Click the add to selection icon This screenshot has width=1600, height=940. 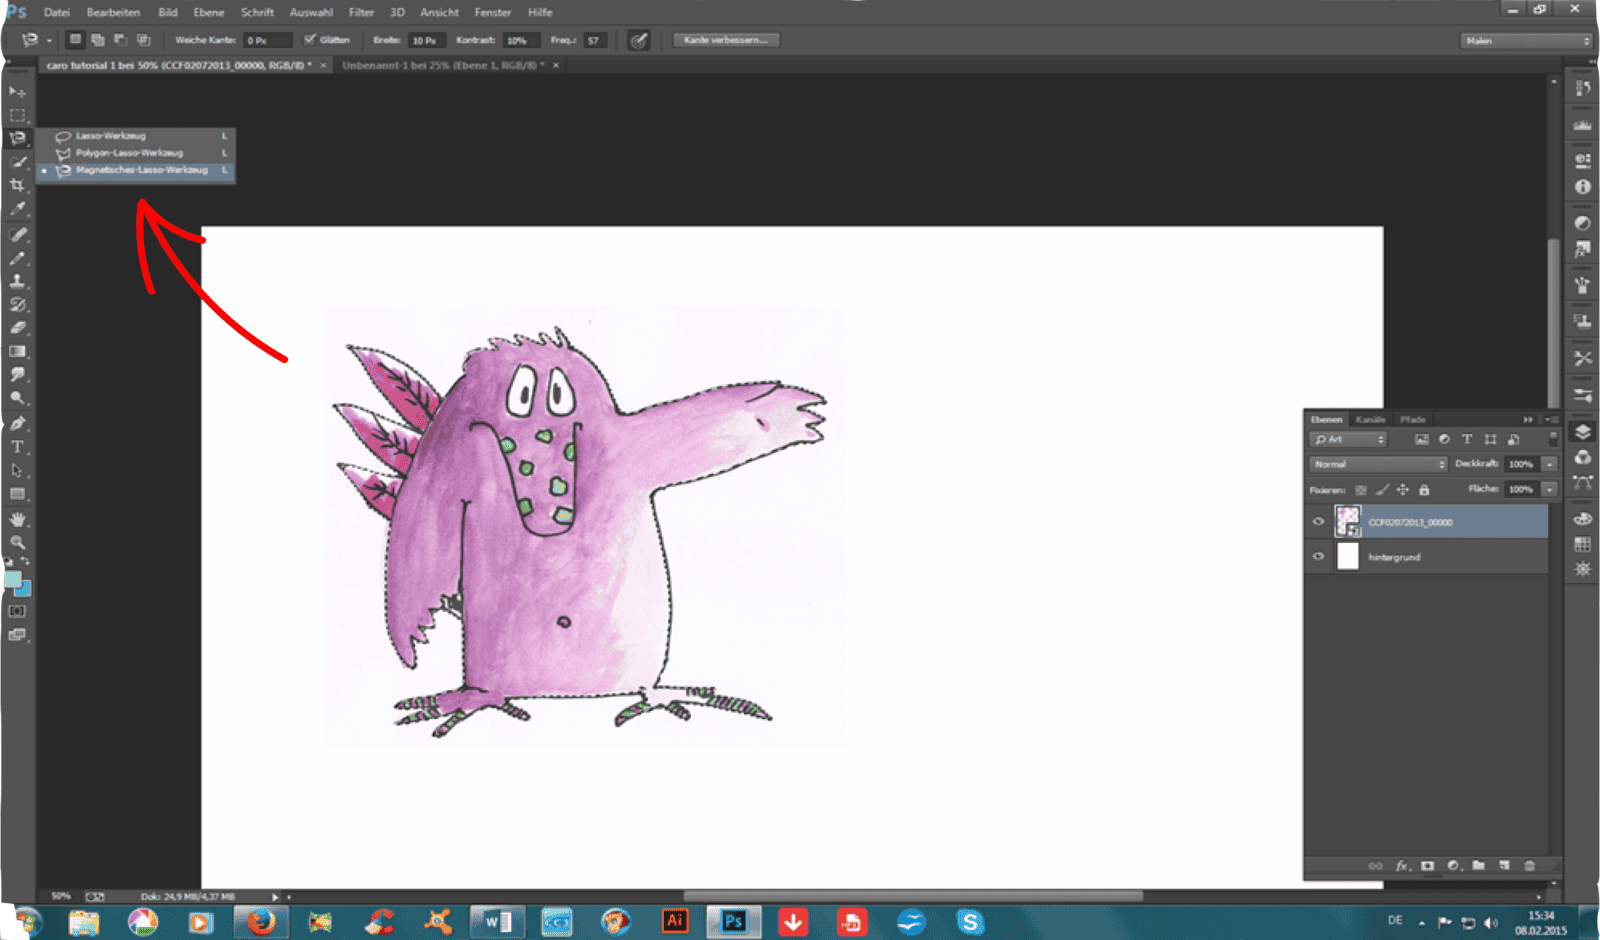tap(98, 40)
